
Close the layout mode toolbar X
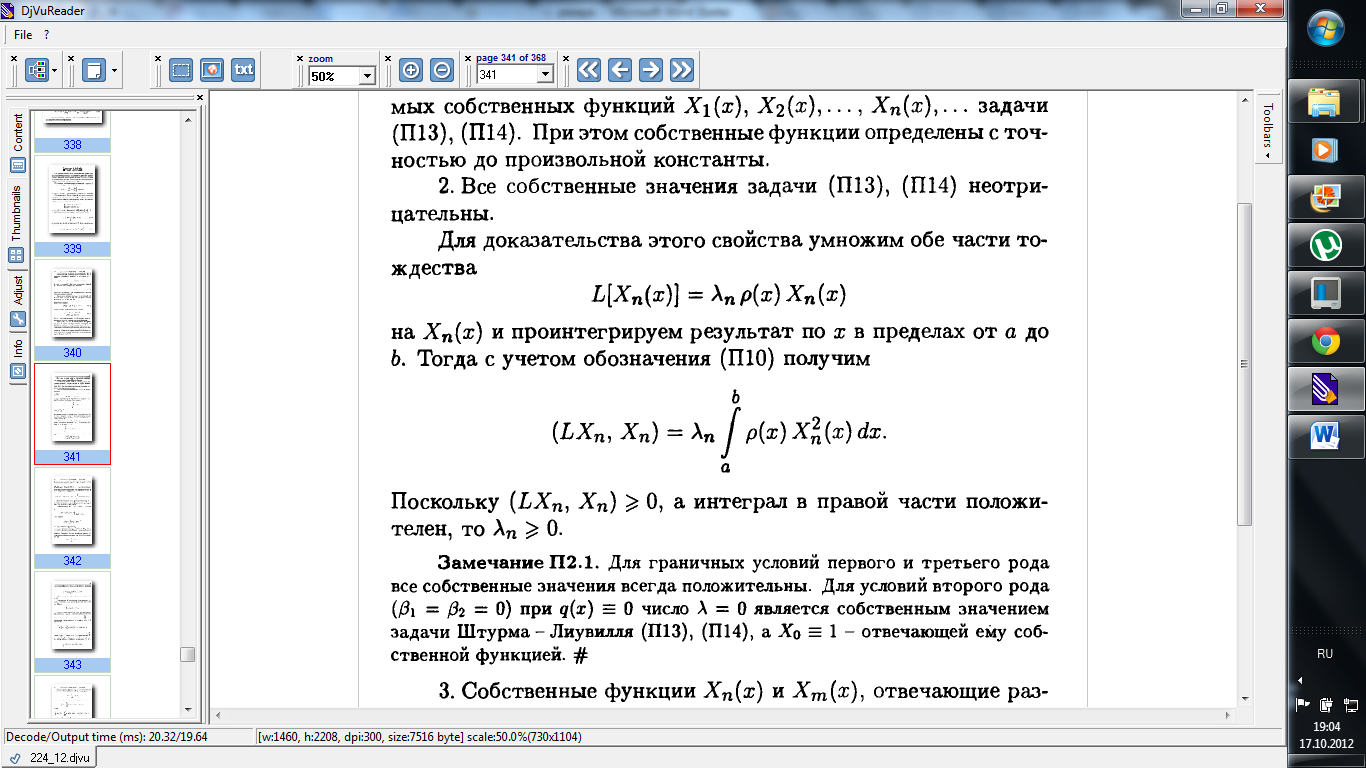pos(14,58)
